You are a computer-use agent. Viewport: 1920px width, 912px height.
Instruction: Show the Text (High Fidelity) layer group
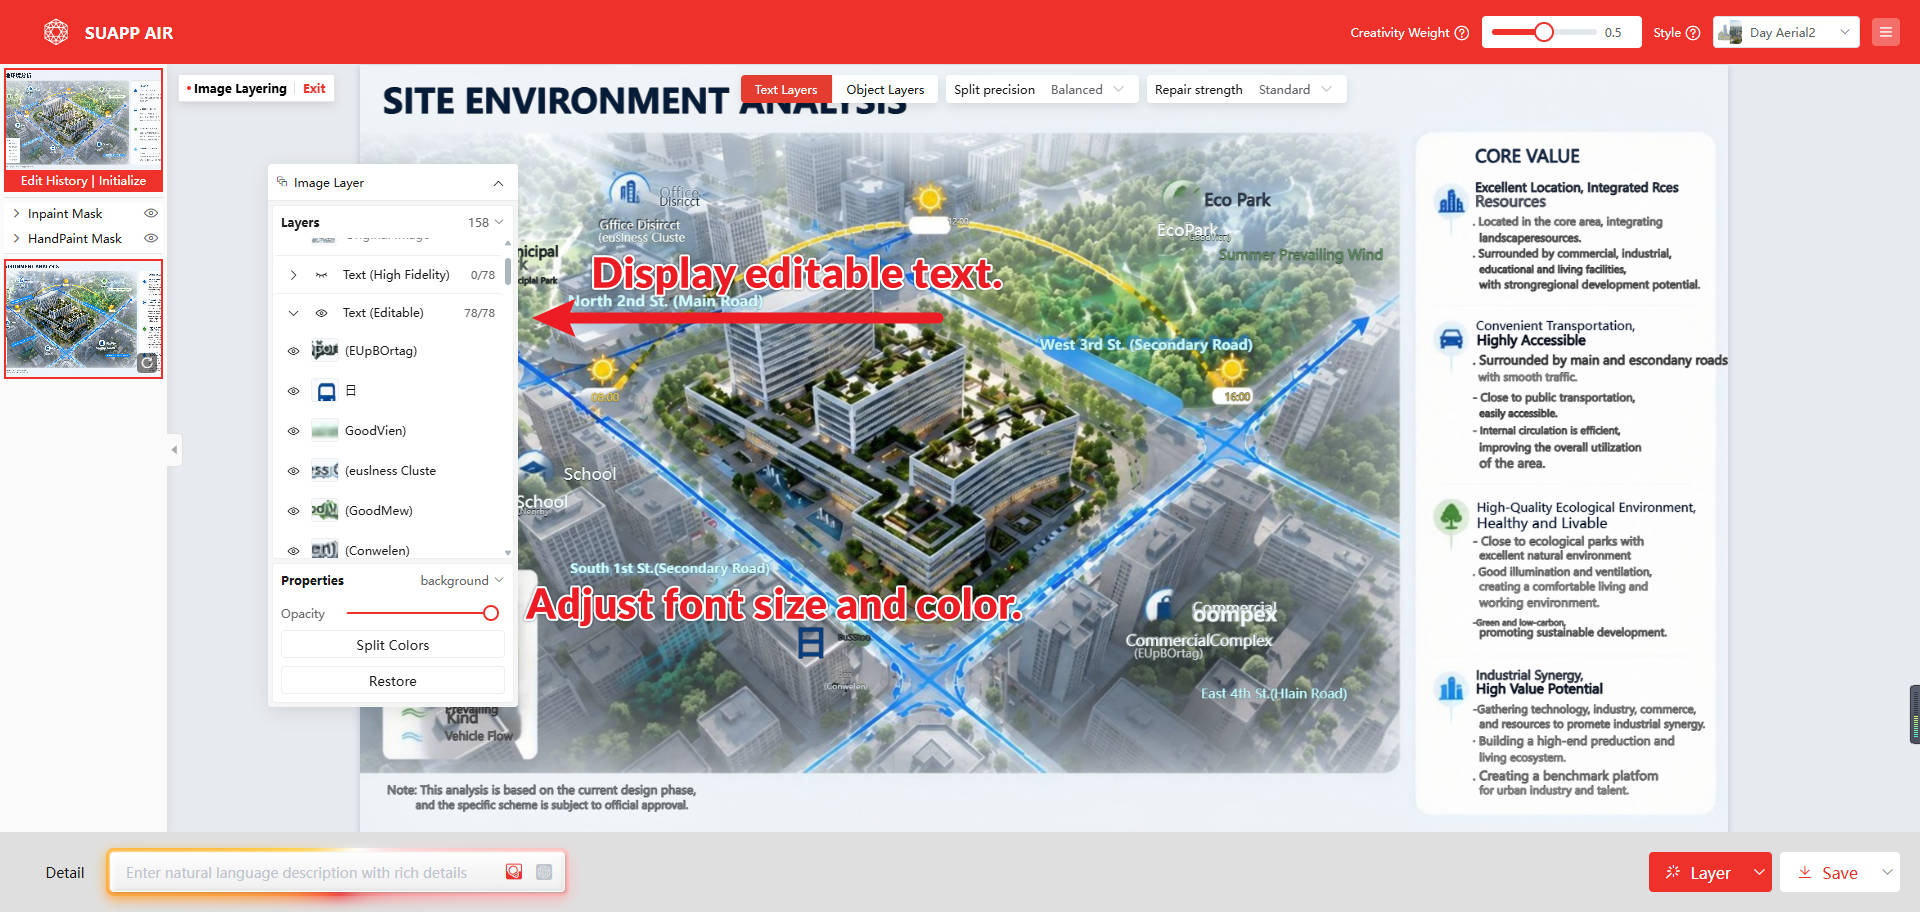pyautogui.click(x=321, y=275)
